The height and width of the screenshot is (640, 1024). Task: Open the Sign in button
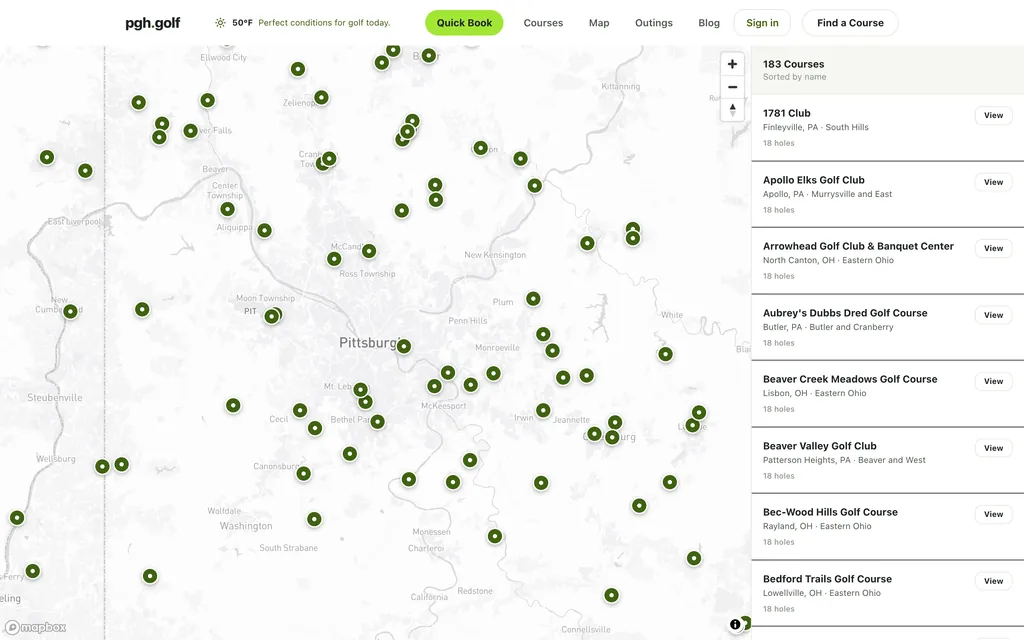click(x=762, y=23)
